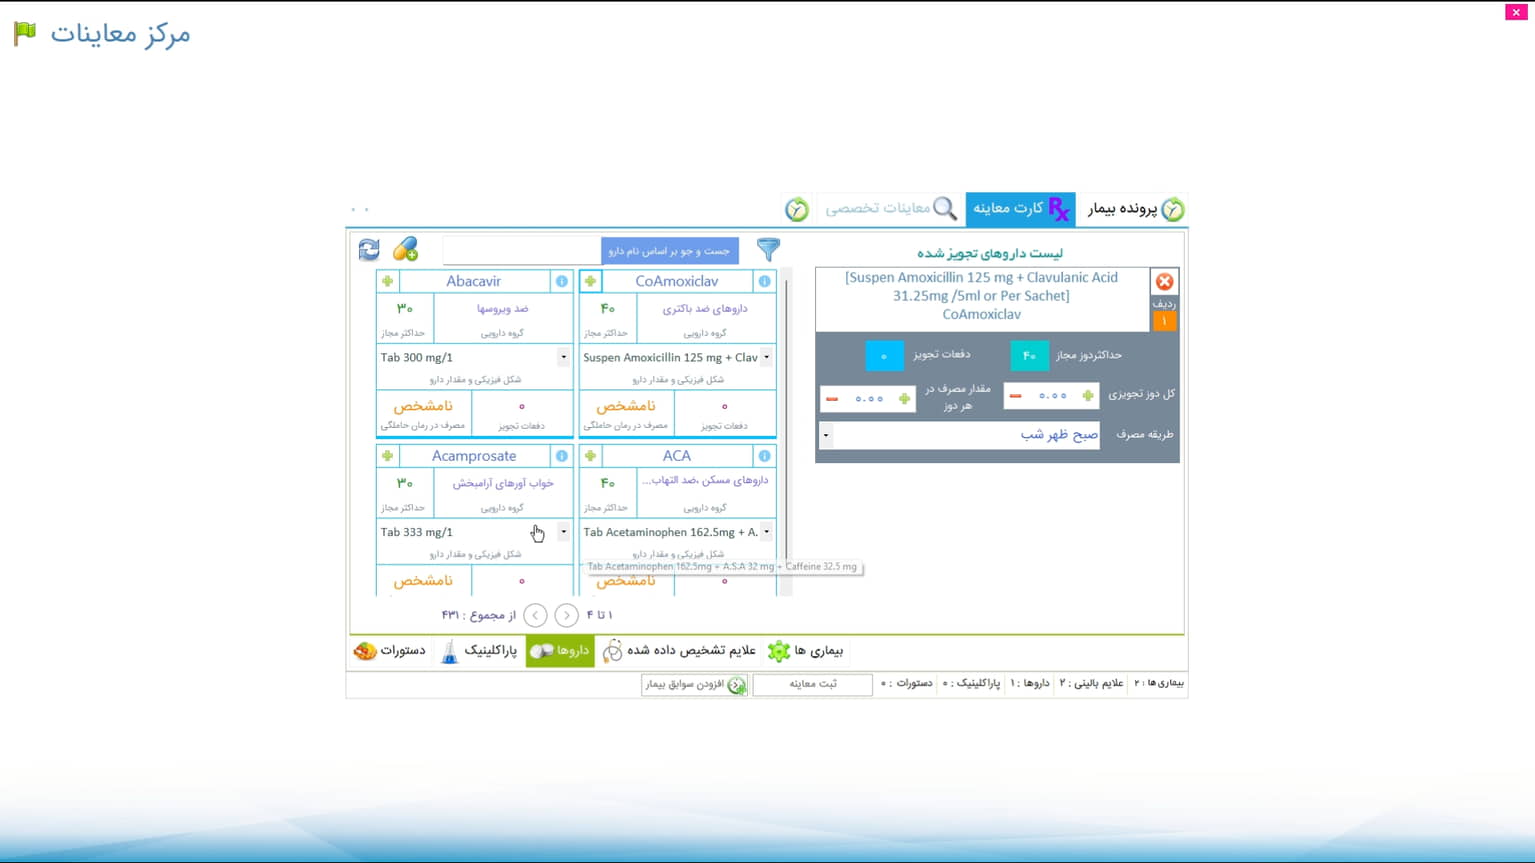The width and height of the screenshot is (1535, 863).
Task: Click the drug name search field
Action: (x=520, y=250)
